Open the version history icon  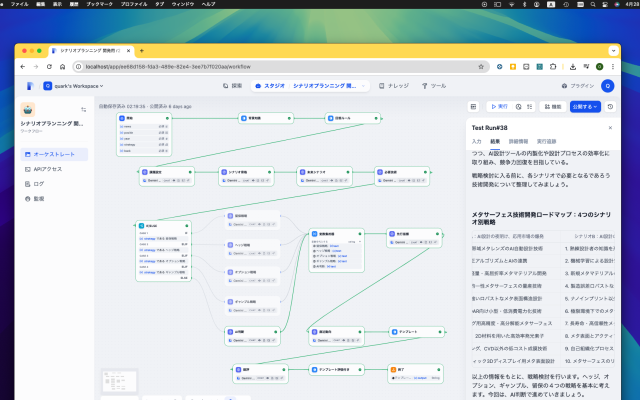(x=610, y=107)
